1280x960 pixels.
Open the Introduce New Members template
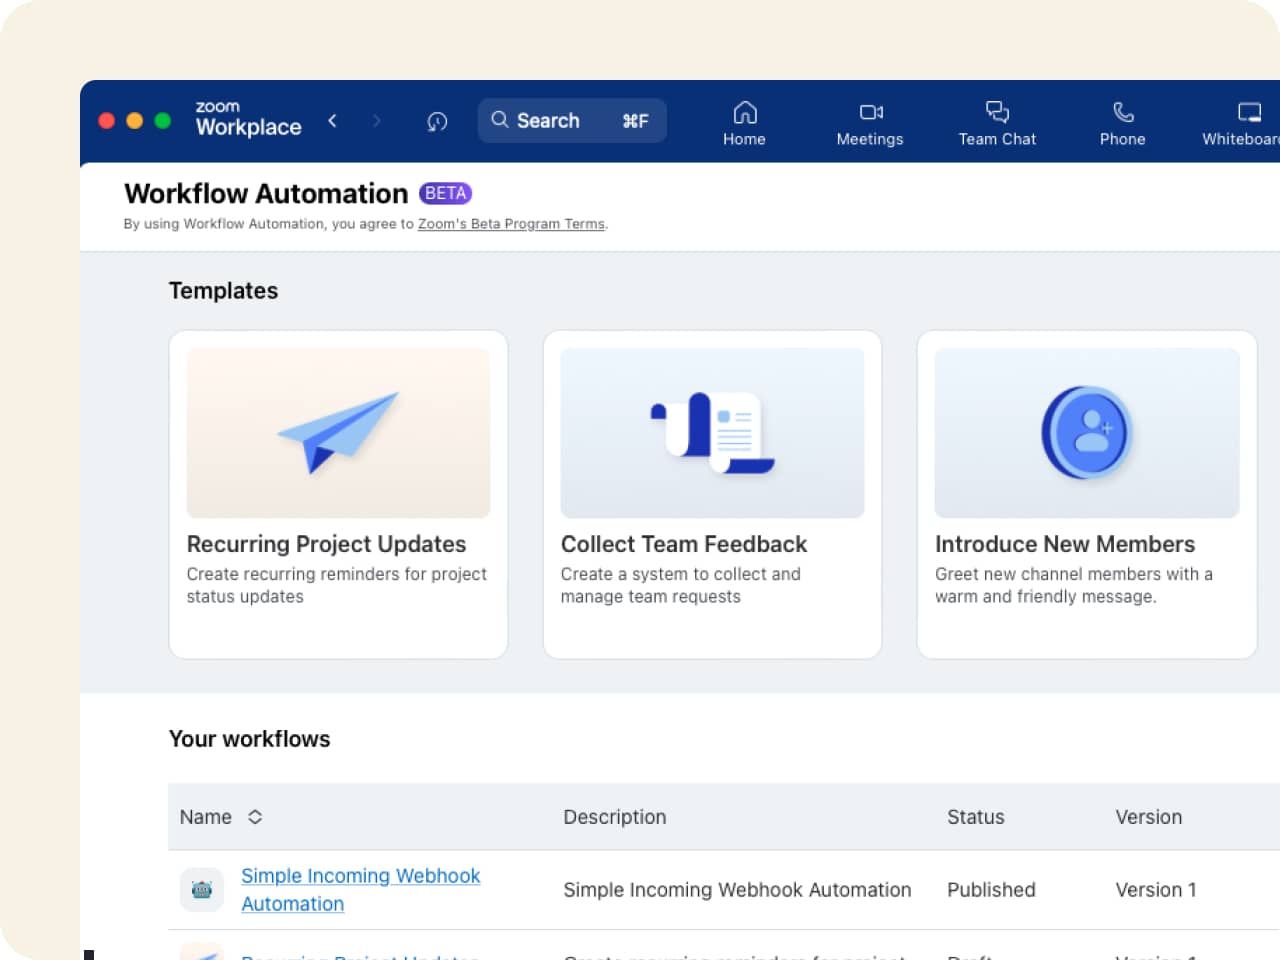pyautogui.click(x=1086, y=494)
